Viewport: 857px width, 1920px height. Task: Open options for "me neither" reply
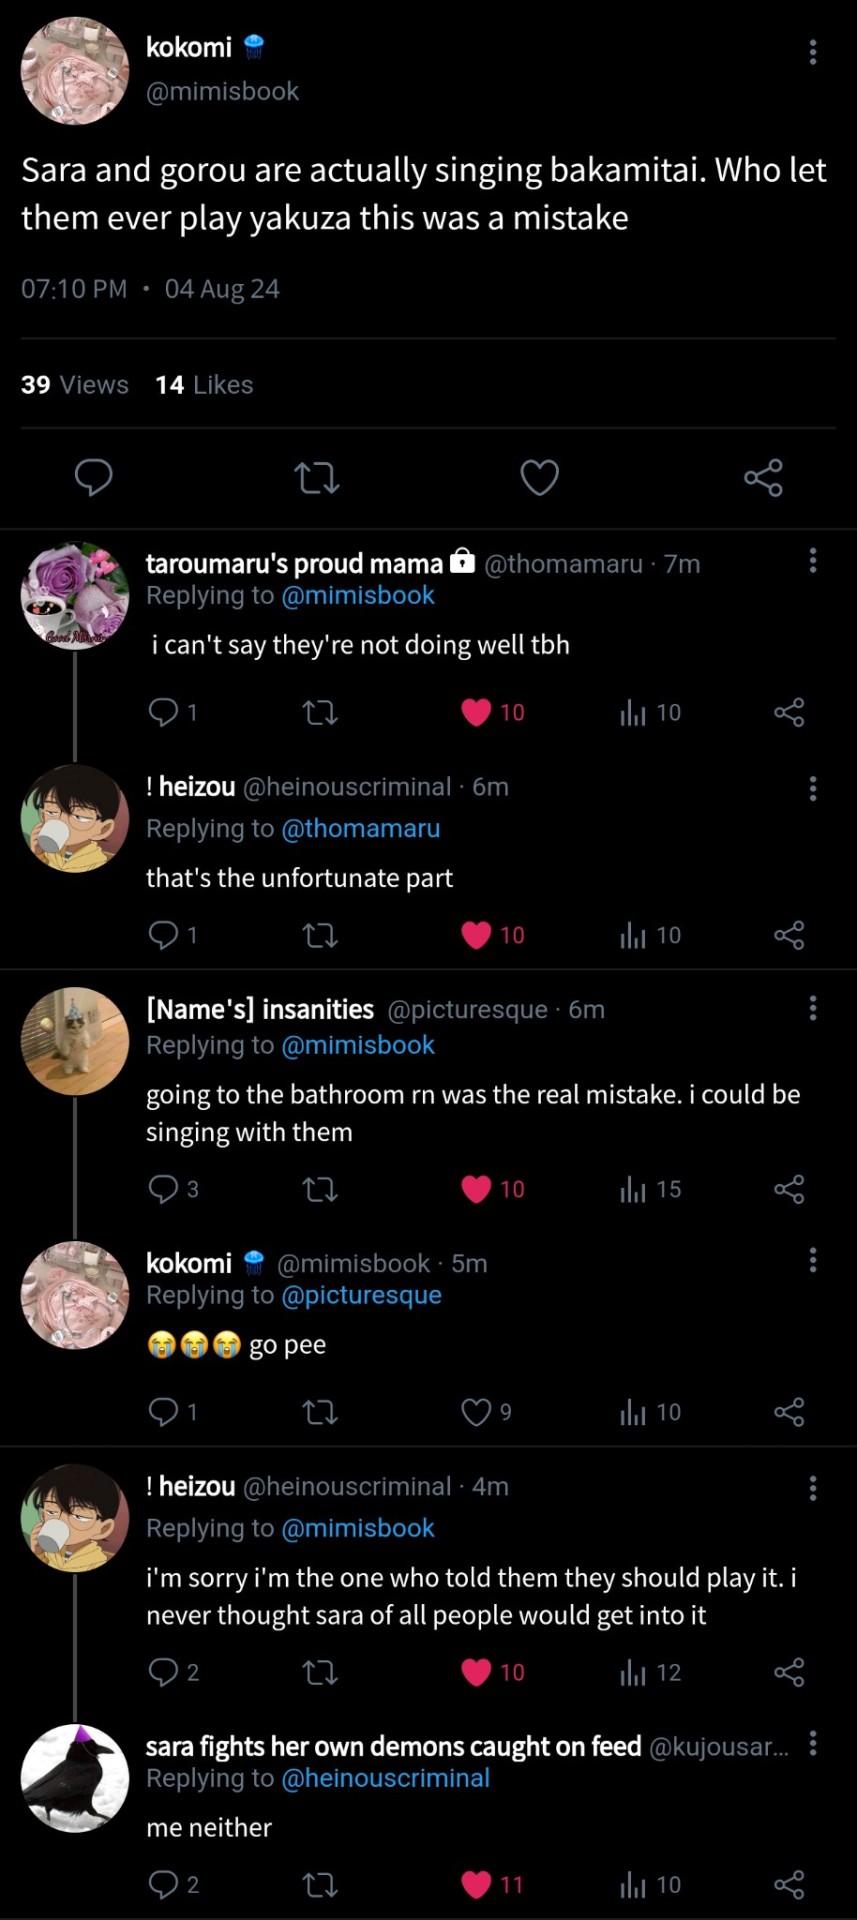813,1743
